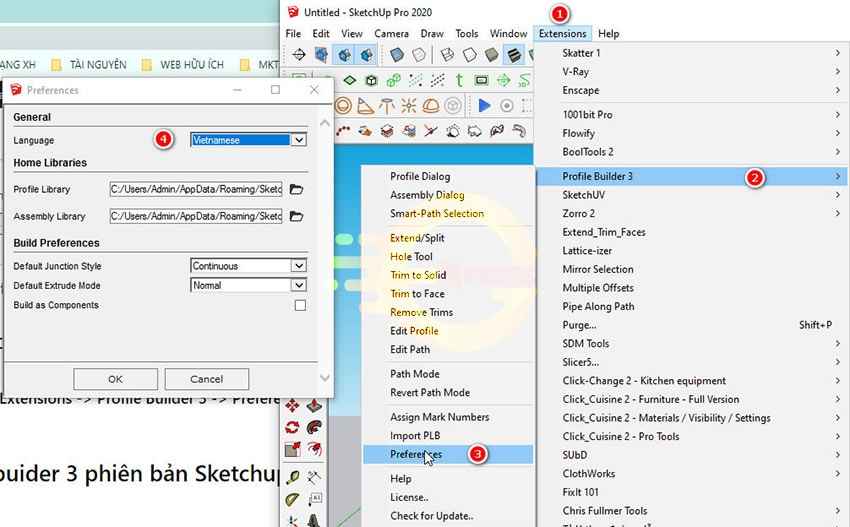Select the Follow Me tool icon
The height and width of the screenshot is (527, 850).
314,427
